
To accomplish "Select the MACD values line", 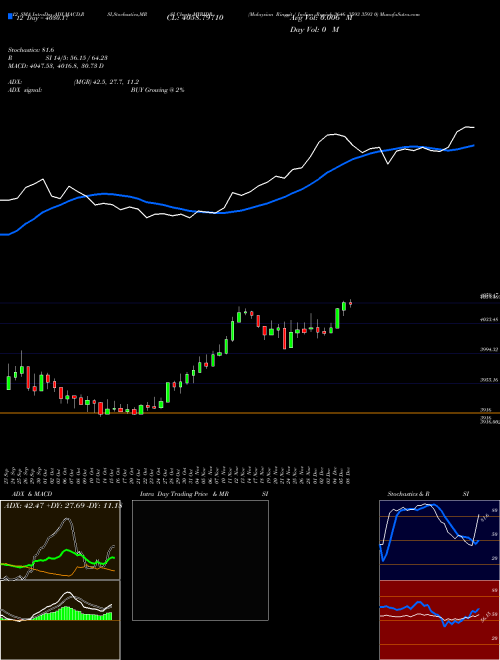I will click(56, 66).
